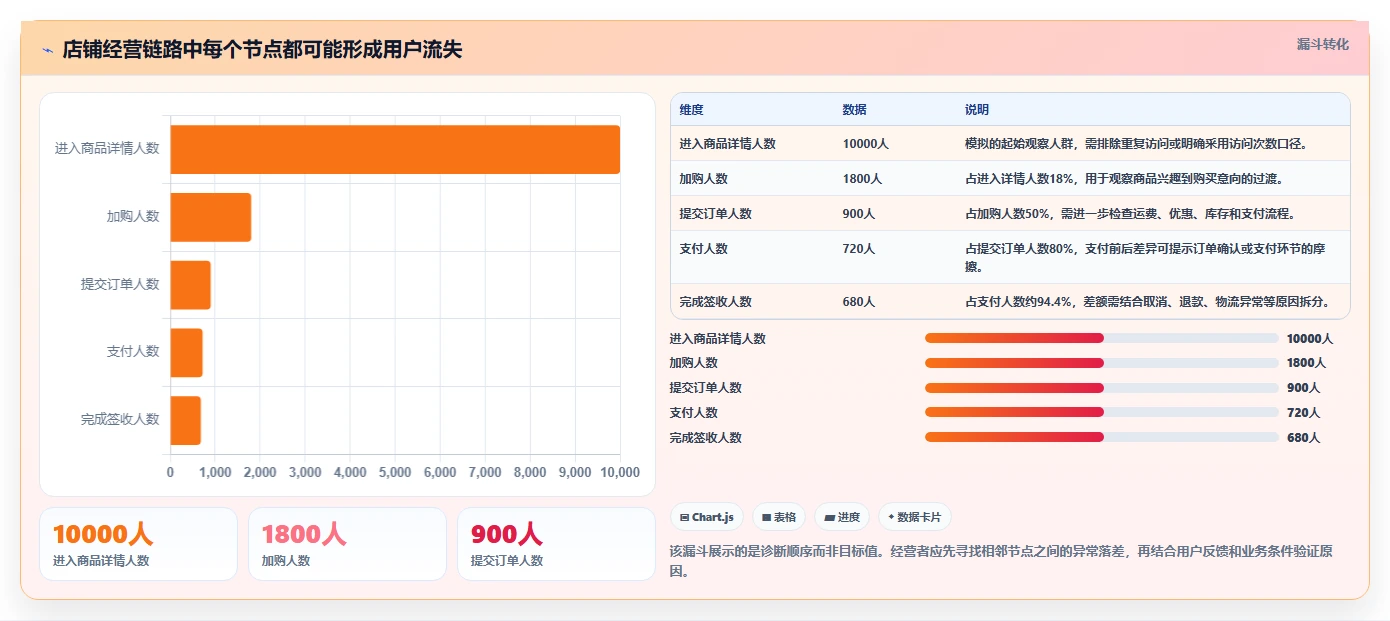Click the 5,000 axis tick label
This screenshot has width=1390, height=621.
tap(395, 472)
